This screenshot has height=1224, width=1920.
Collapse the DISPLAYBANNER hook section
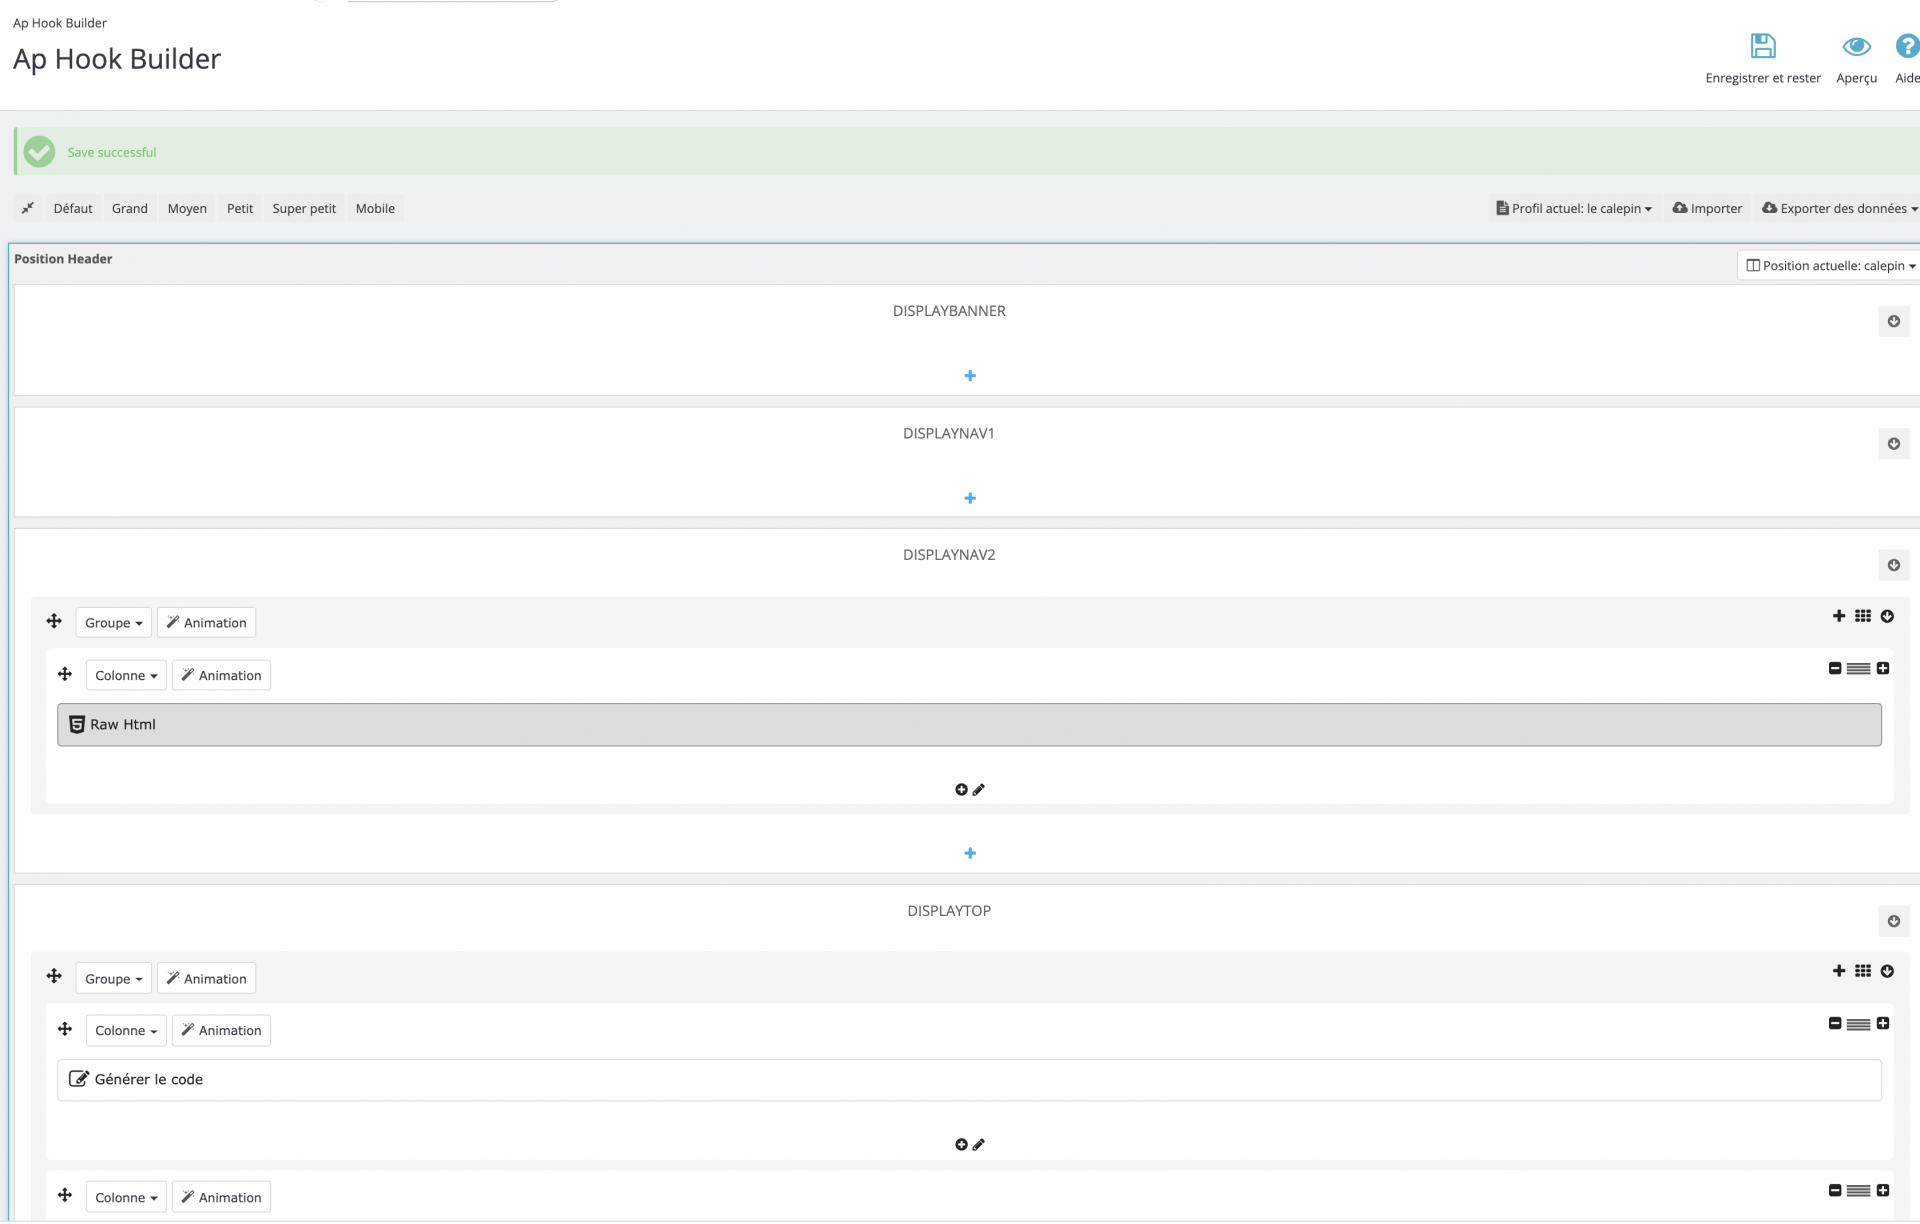1893,321
